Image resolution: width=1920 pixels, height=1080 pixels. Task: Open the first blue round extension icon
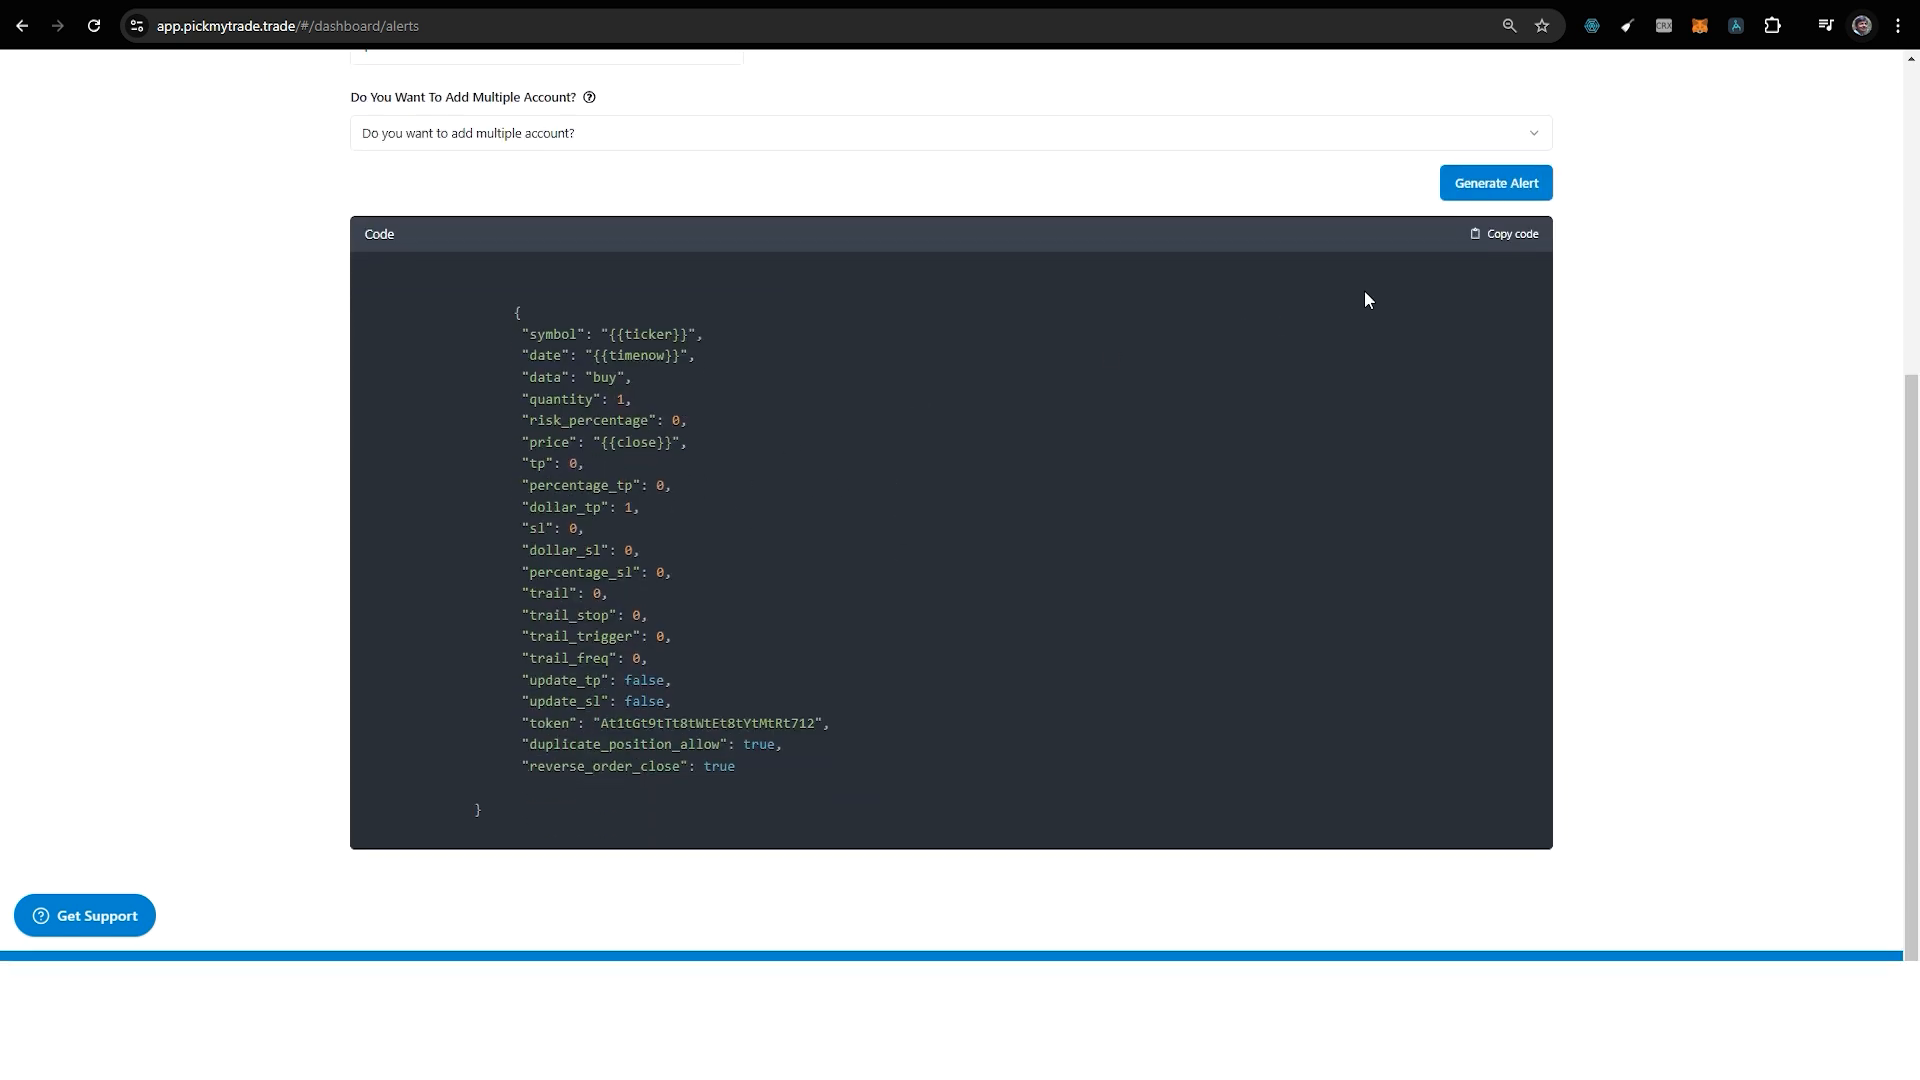coord(1592,26)
